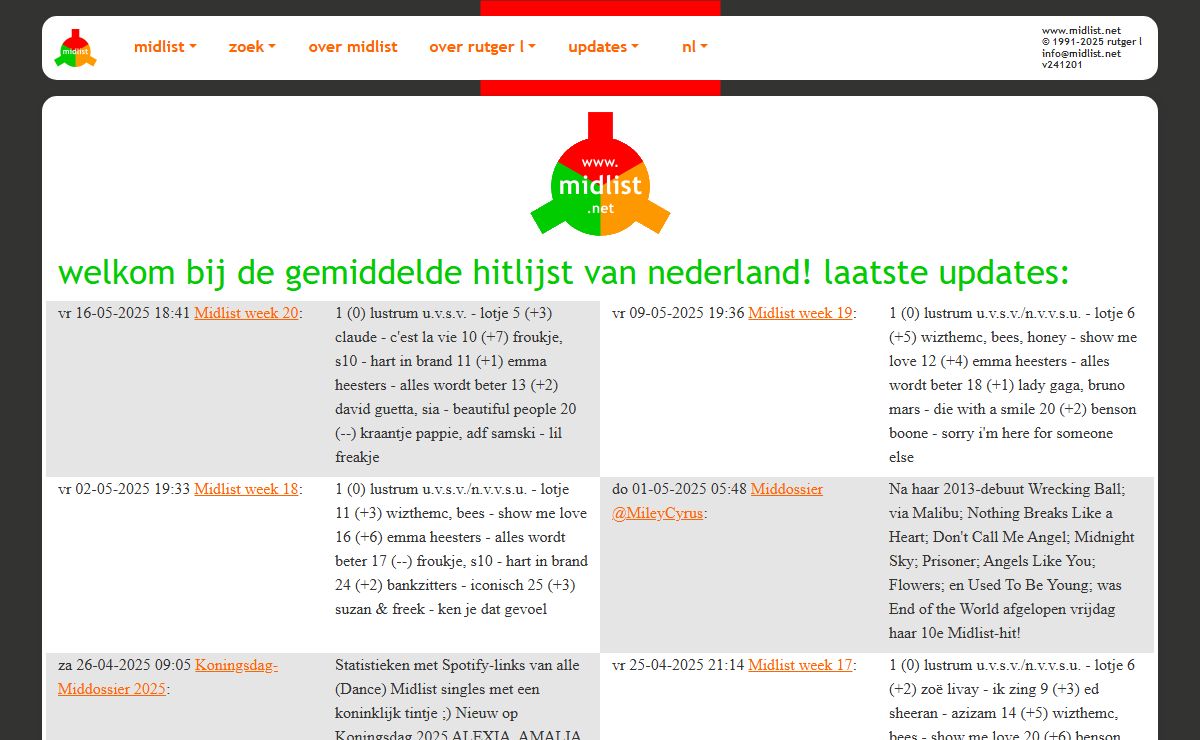
Task: Click the welkom bij de gemiddelde hitlijst heading
Action: [x=564, y=272]
